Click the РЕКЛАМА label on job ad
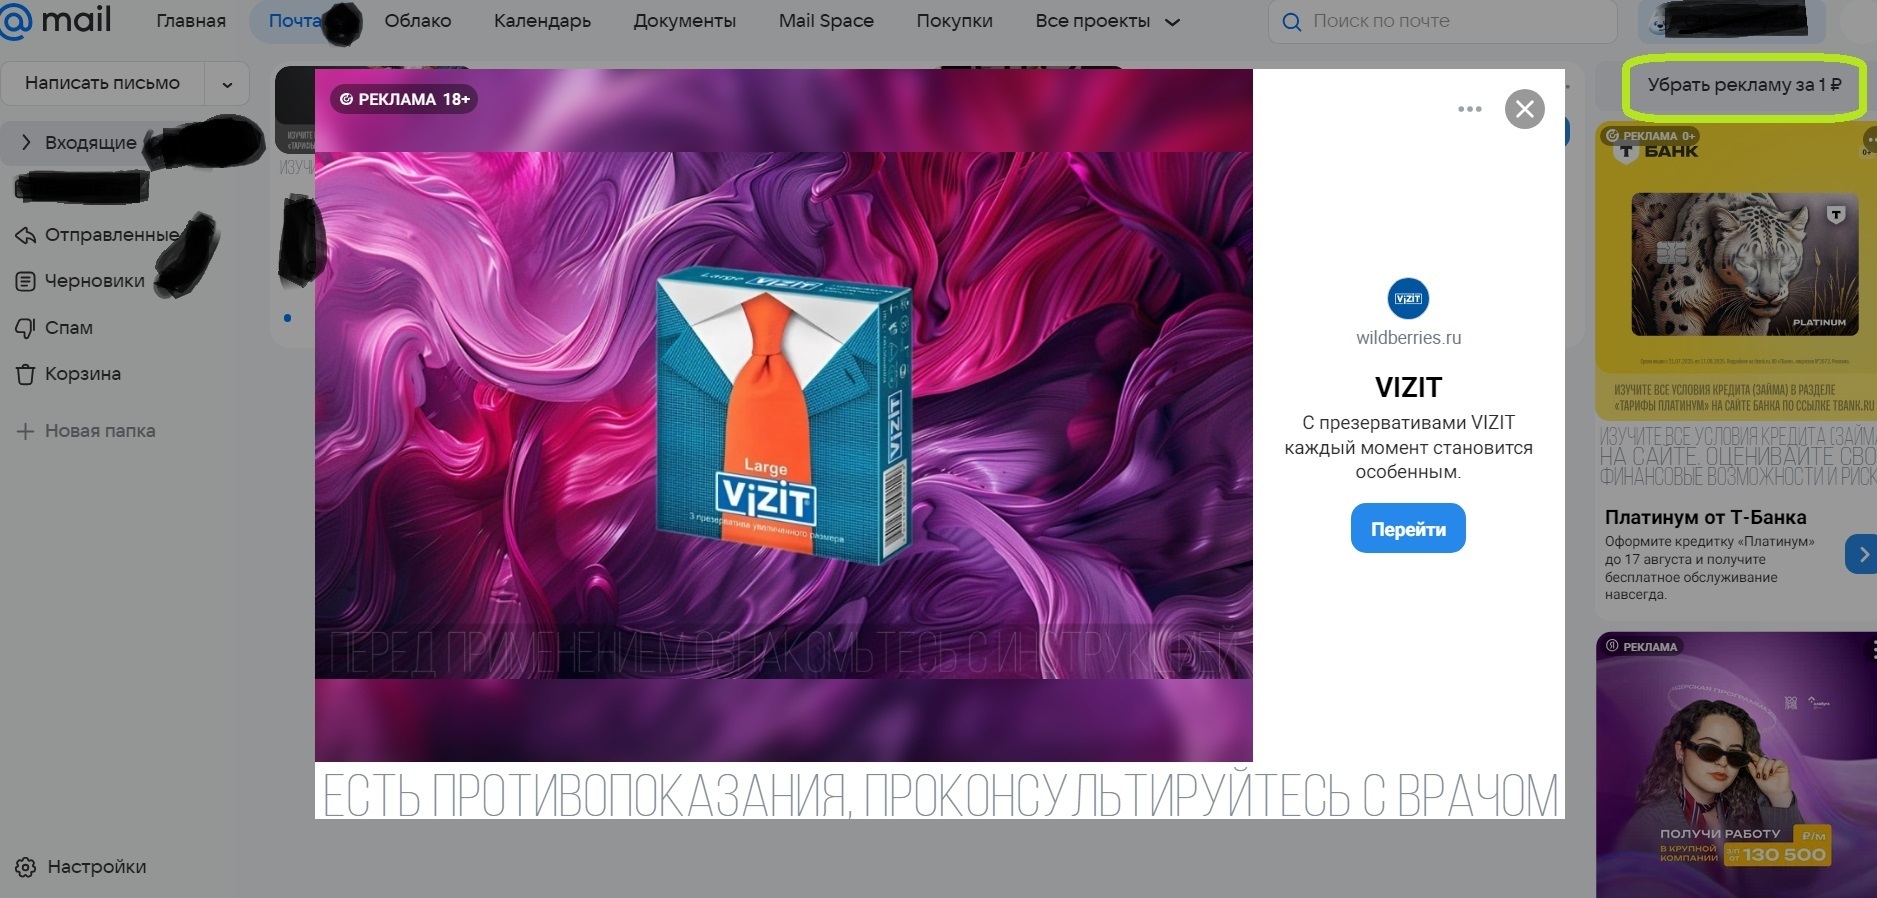 click(x=1641, y=647)
